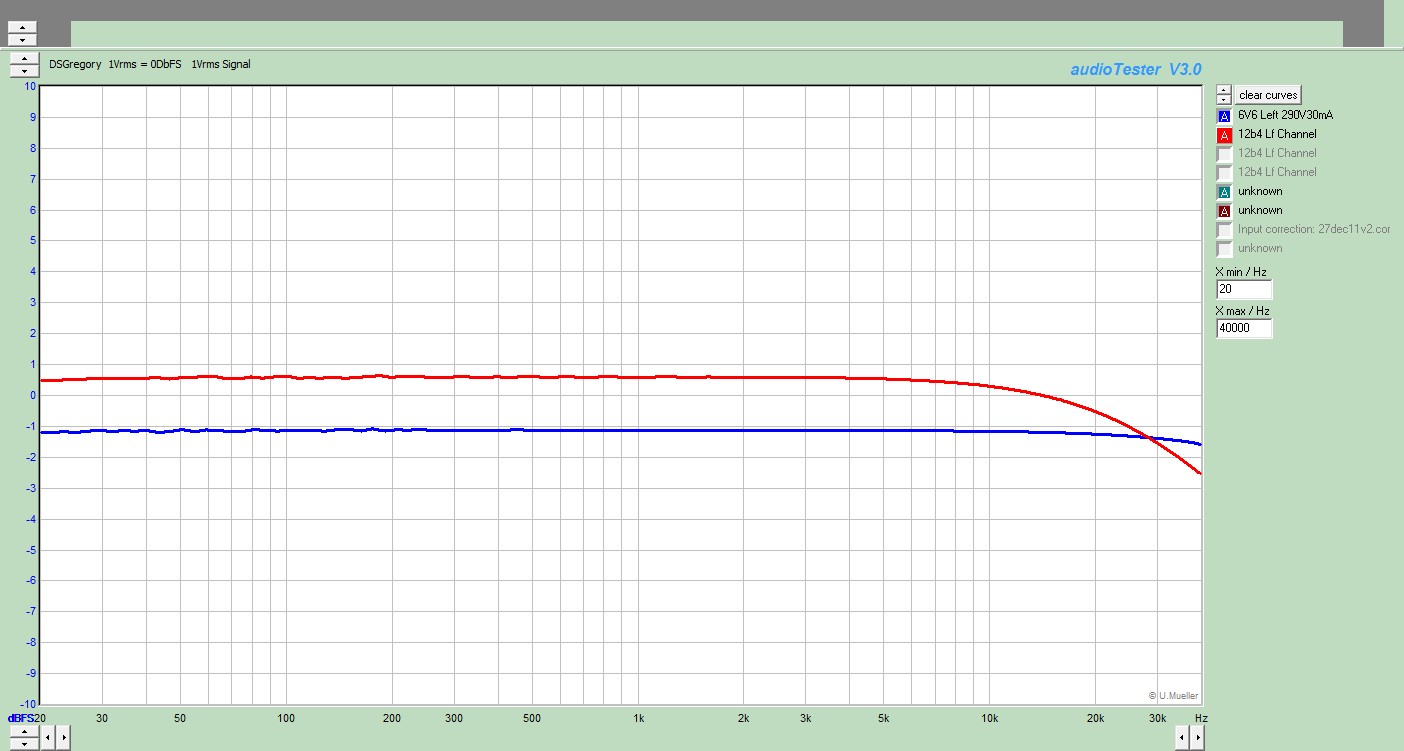The height and width of the screenshot is (751, 1404).
Task: Click the Input correction: 27dec11v2.cor label
Action: pyautogui.click(x=1314, y=229)
